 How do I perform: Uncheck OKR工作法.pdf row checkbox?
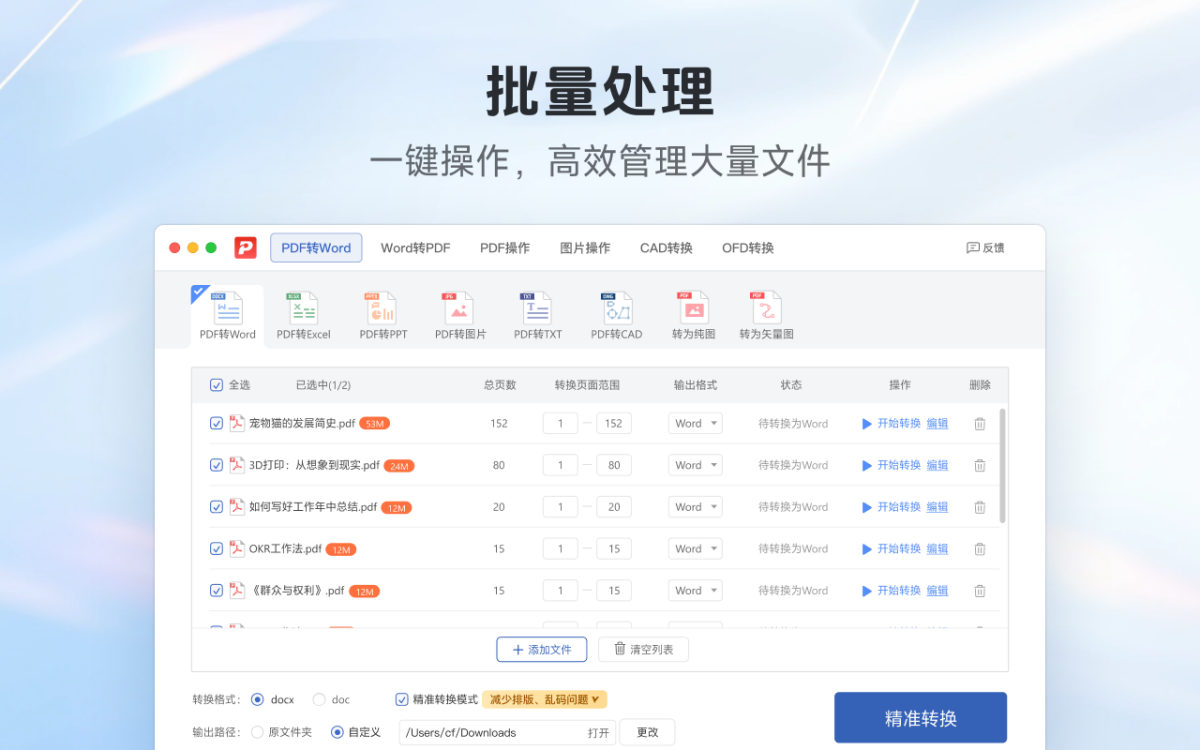[216, 549]
